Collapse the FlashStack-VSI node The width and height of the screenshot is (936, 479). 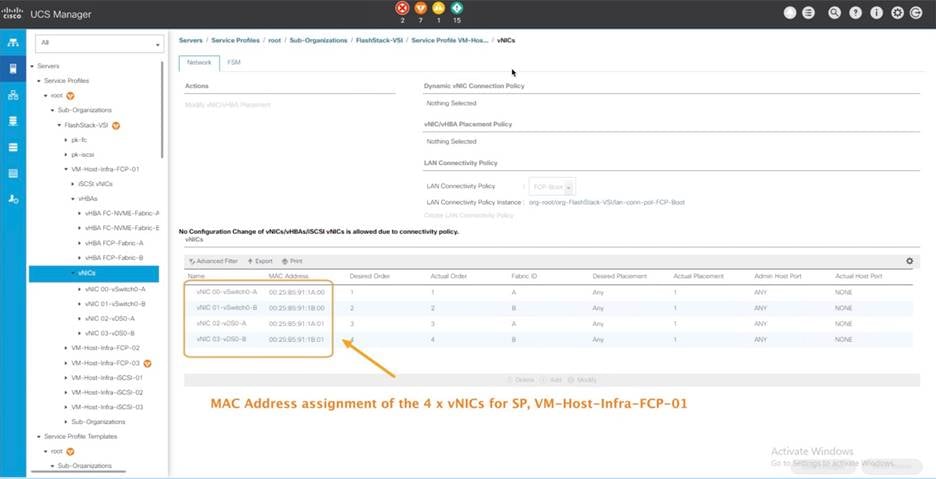click(59, 125)
